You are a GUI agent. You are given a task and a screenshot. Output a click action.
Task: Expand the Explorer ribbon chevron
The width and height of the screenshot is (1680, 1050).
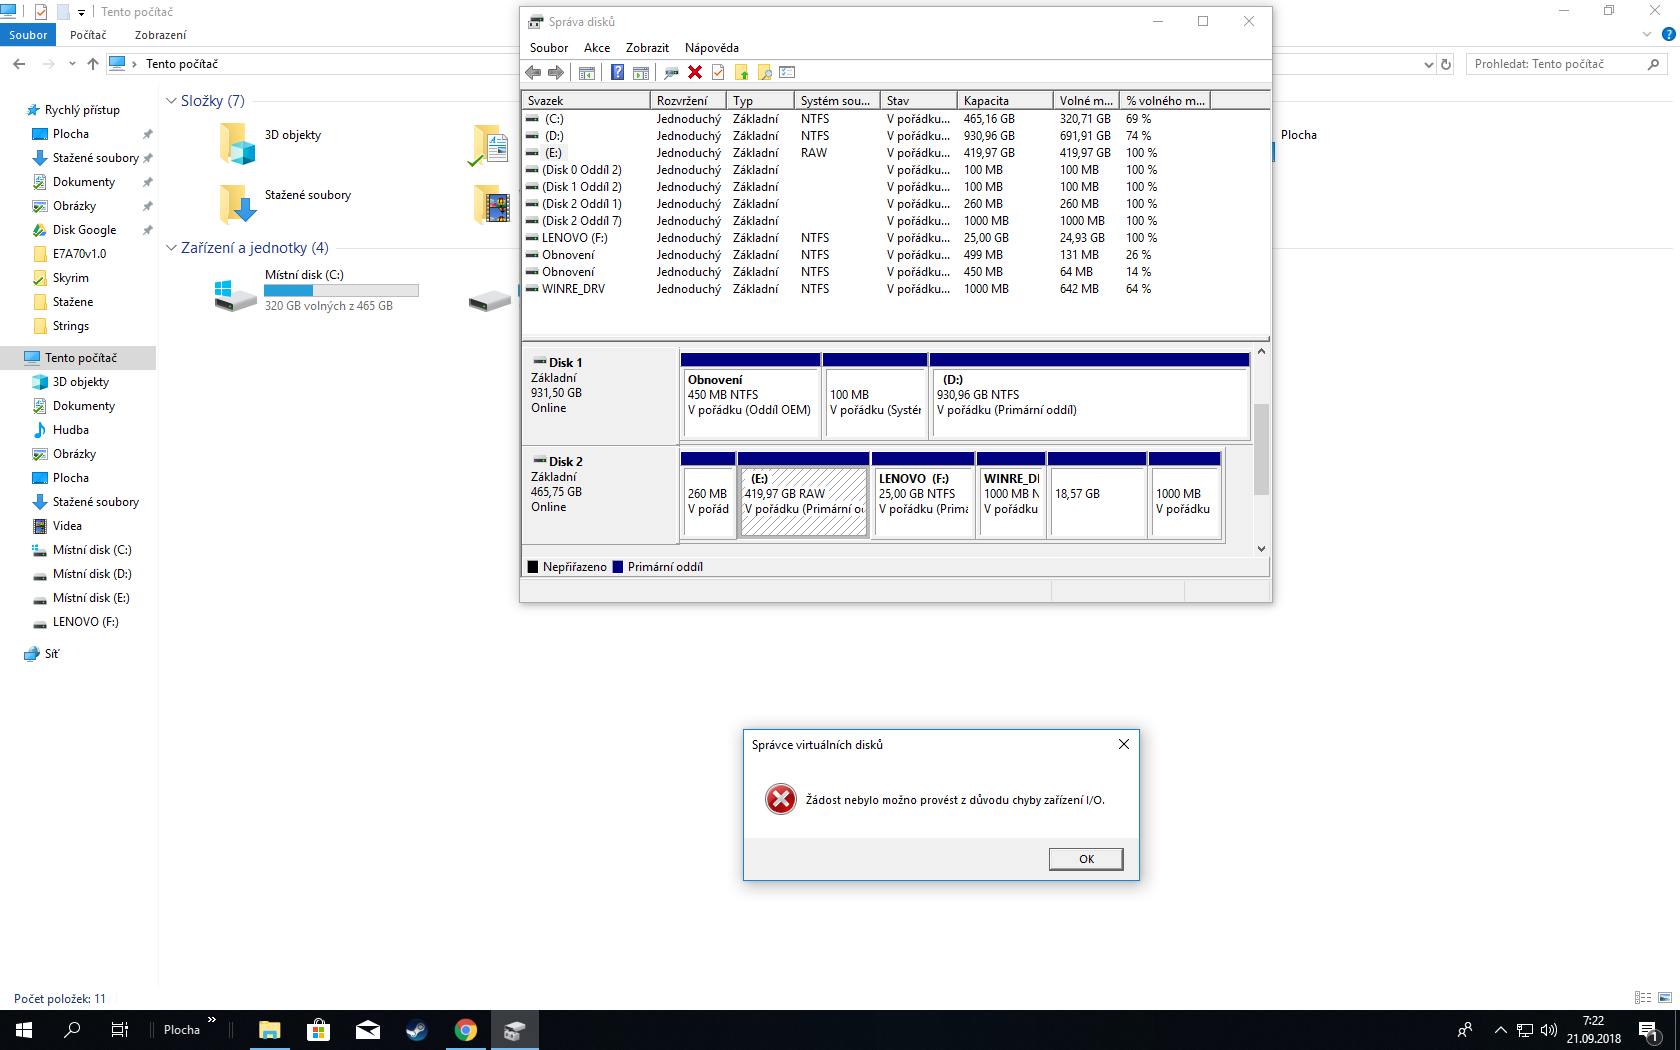point(1647,34)
